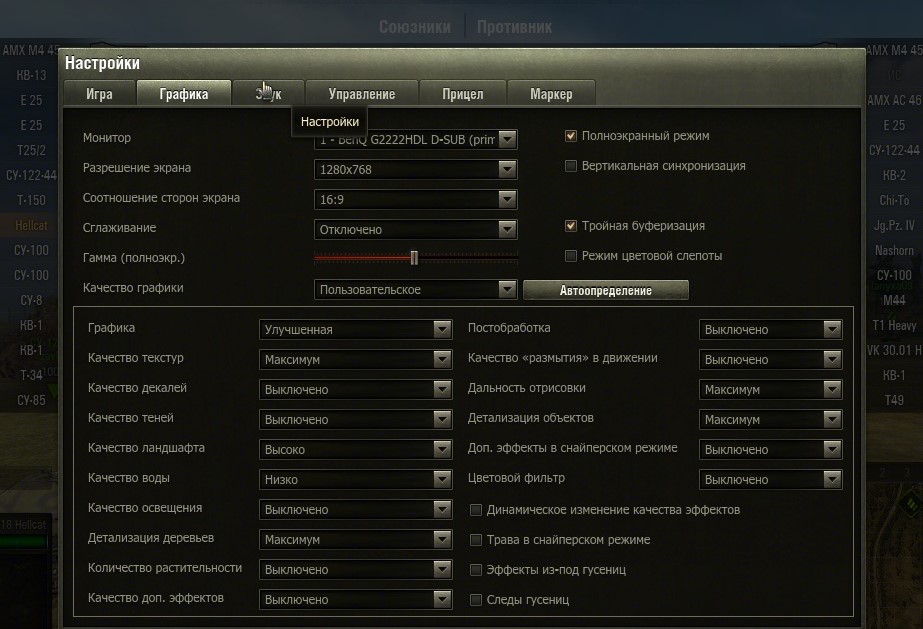Switch to the Управление tab
This screenshot has height=629, width=923.
361,94
